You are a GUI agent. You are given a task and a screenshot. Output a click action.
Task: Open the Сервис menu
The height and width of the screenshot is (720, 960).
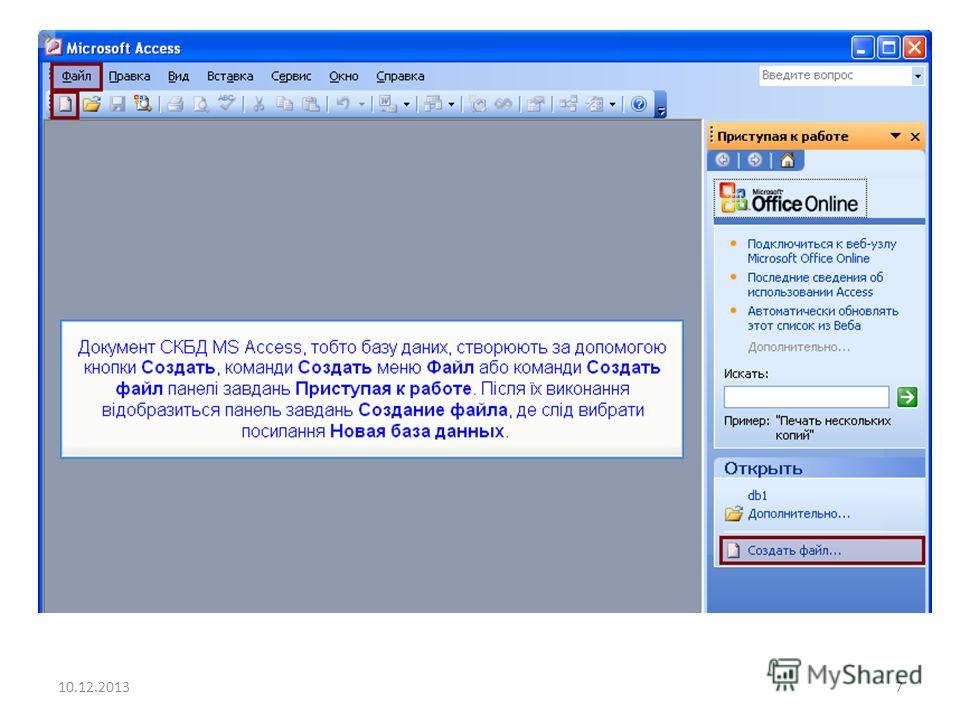(x=291, y=77)
